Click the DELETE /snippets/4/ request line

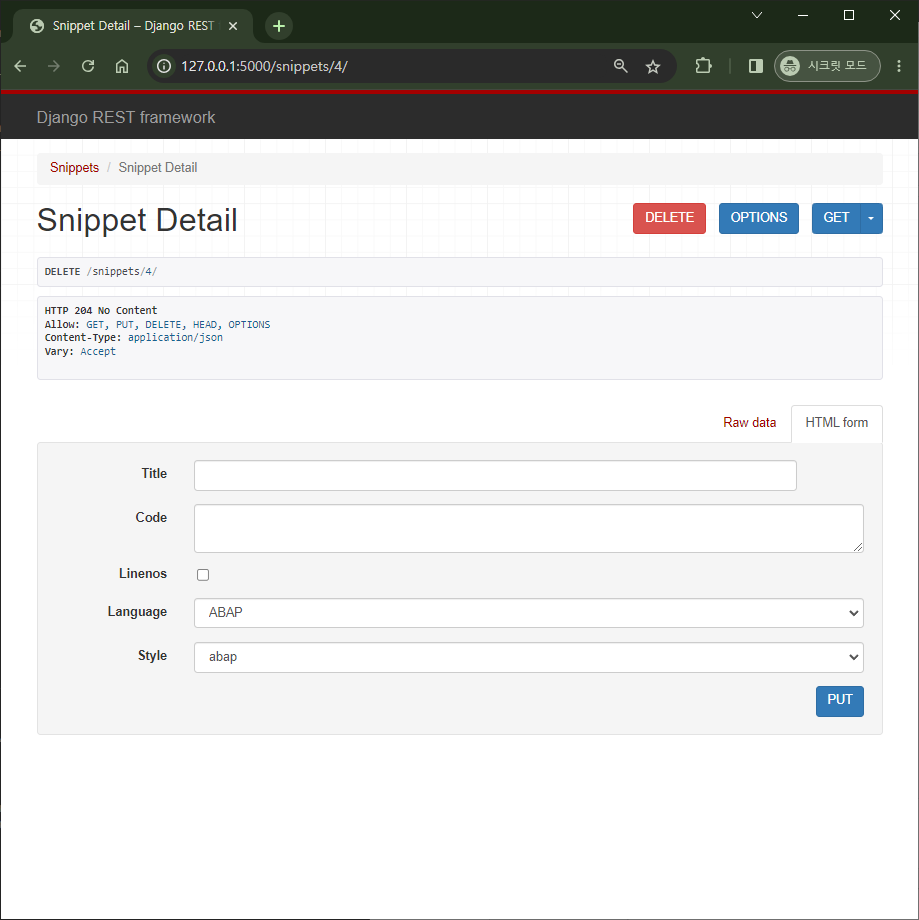click(101, 272)
